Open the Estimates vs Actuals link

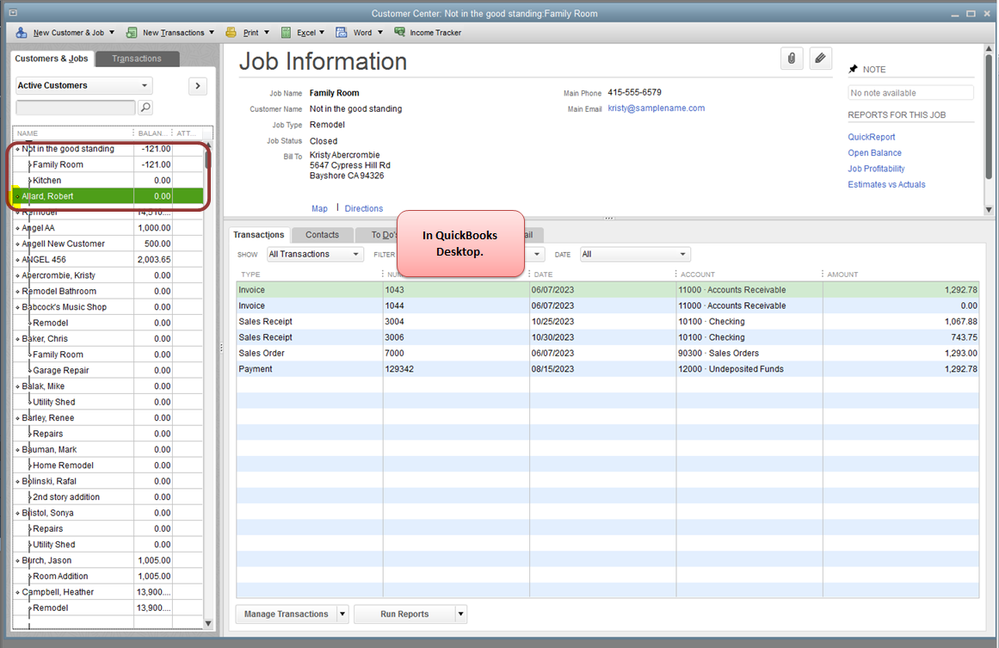tap(886, 185)
